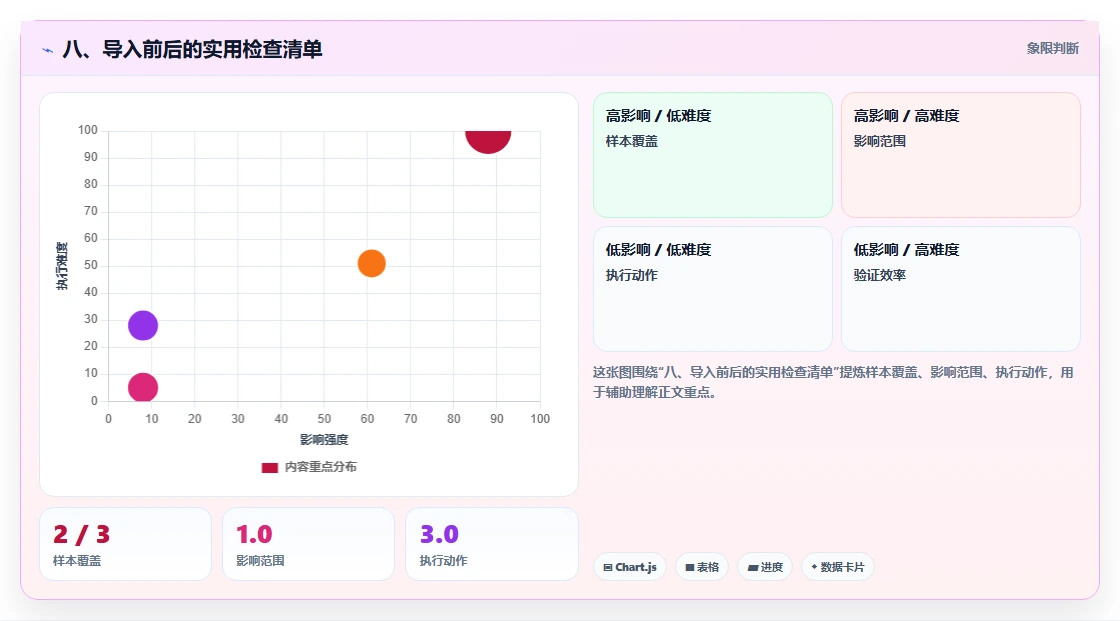The height and width of the screenshot is (621, 1120).
Task: Select the 低影响 / 低难度 quadrant card
Action: pos(713,289)
